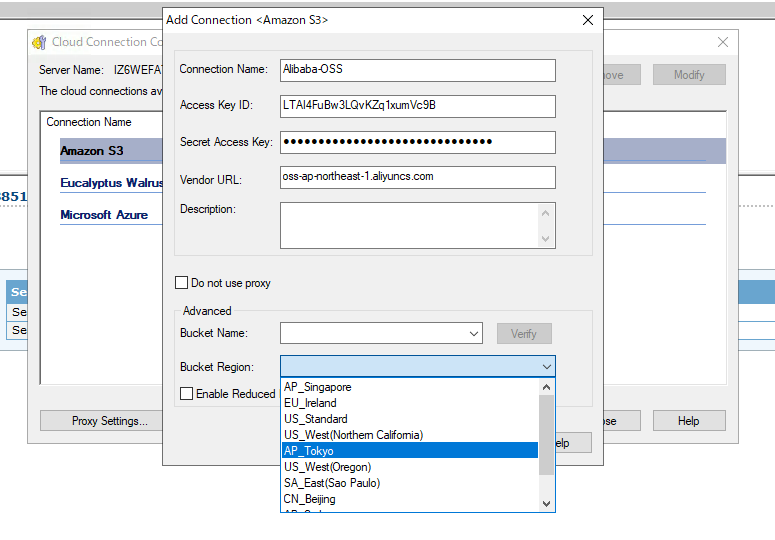This screenshot has width=775, height=540.
Task: Select SA_East(Sao Paulo) option
Action: pyautogui.click(x=410, y=483)
